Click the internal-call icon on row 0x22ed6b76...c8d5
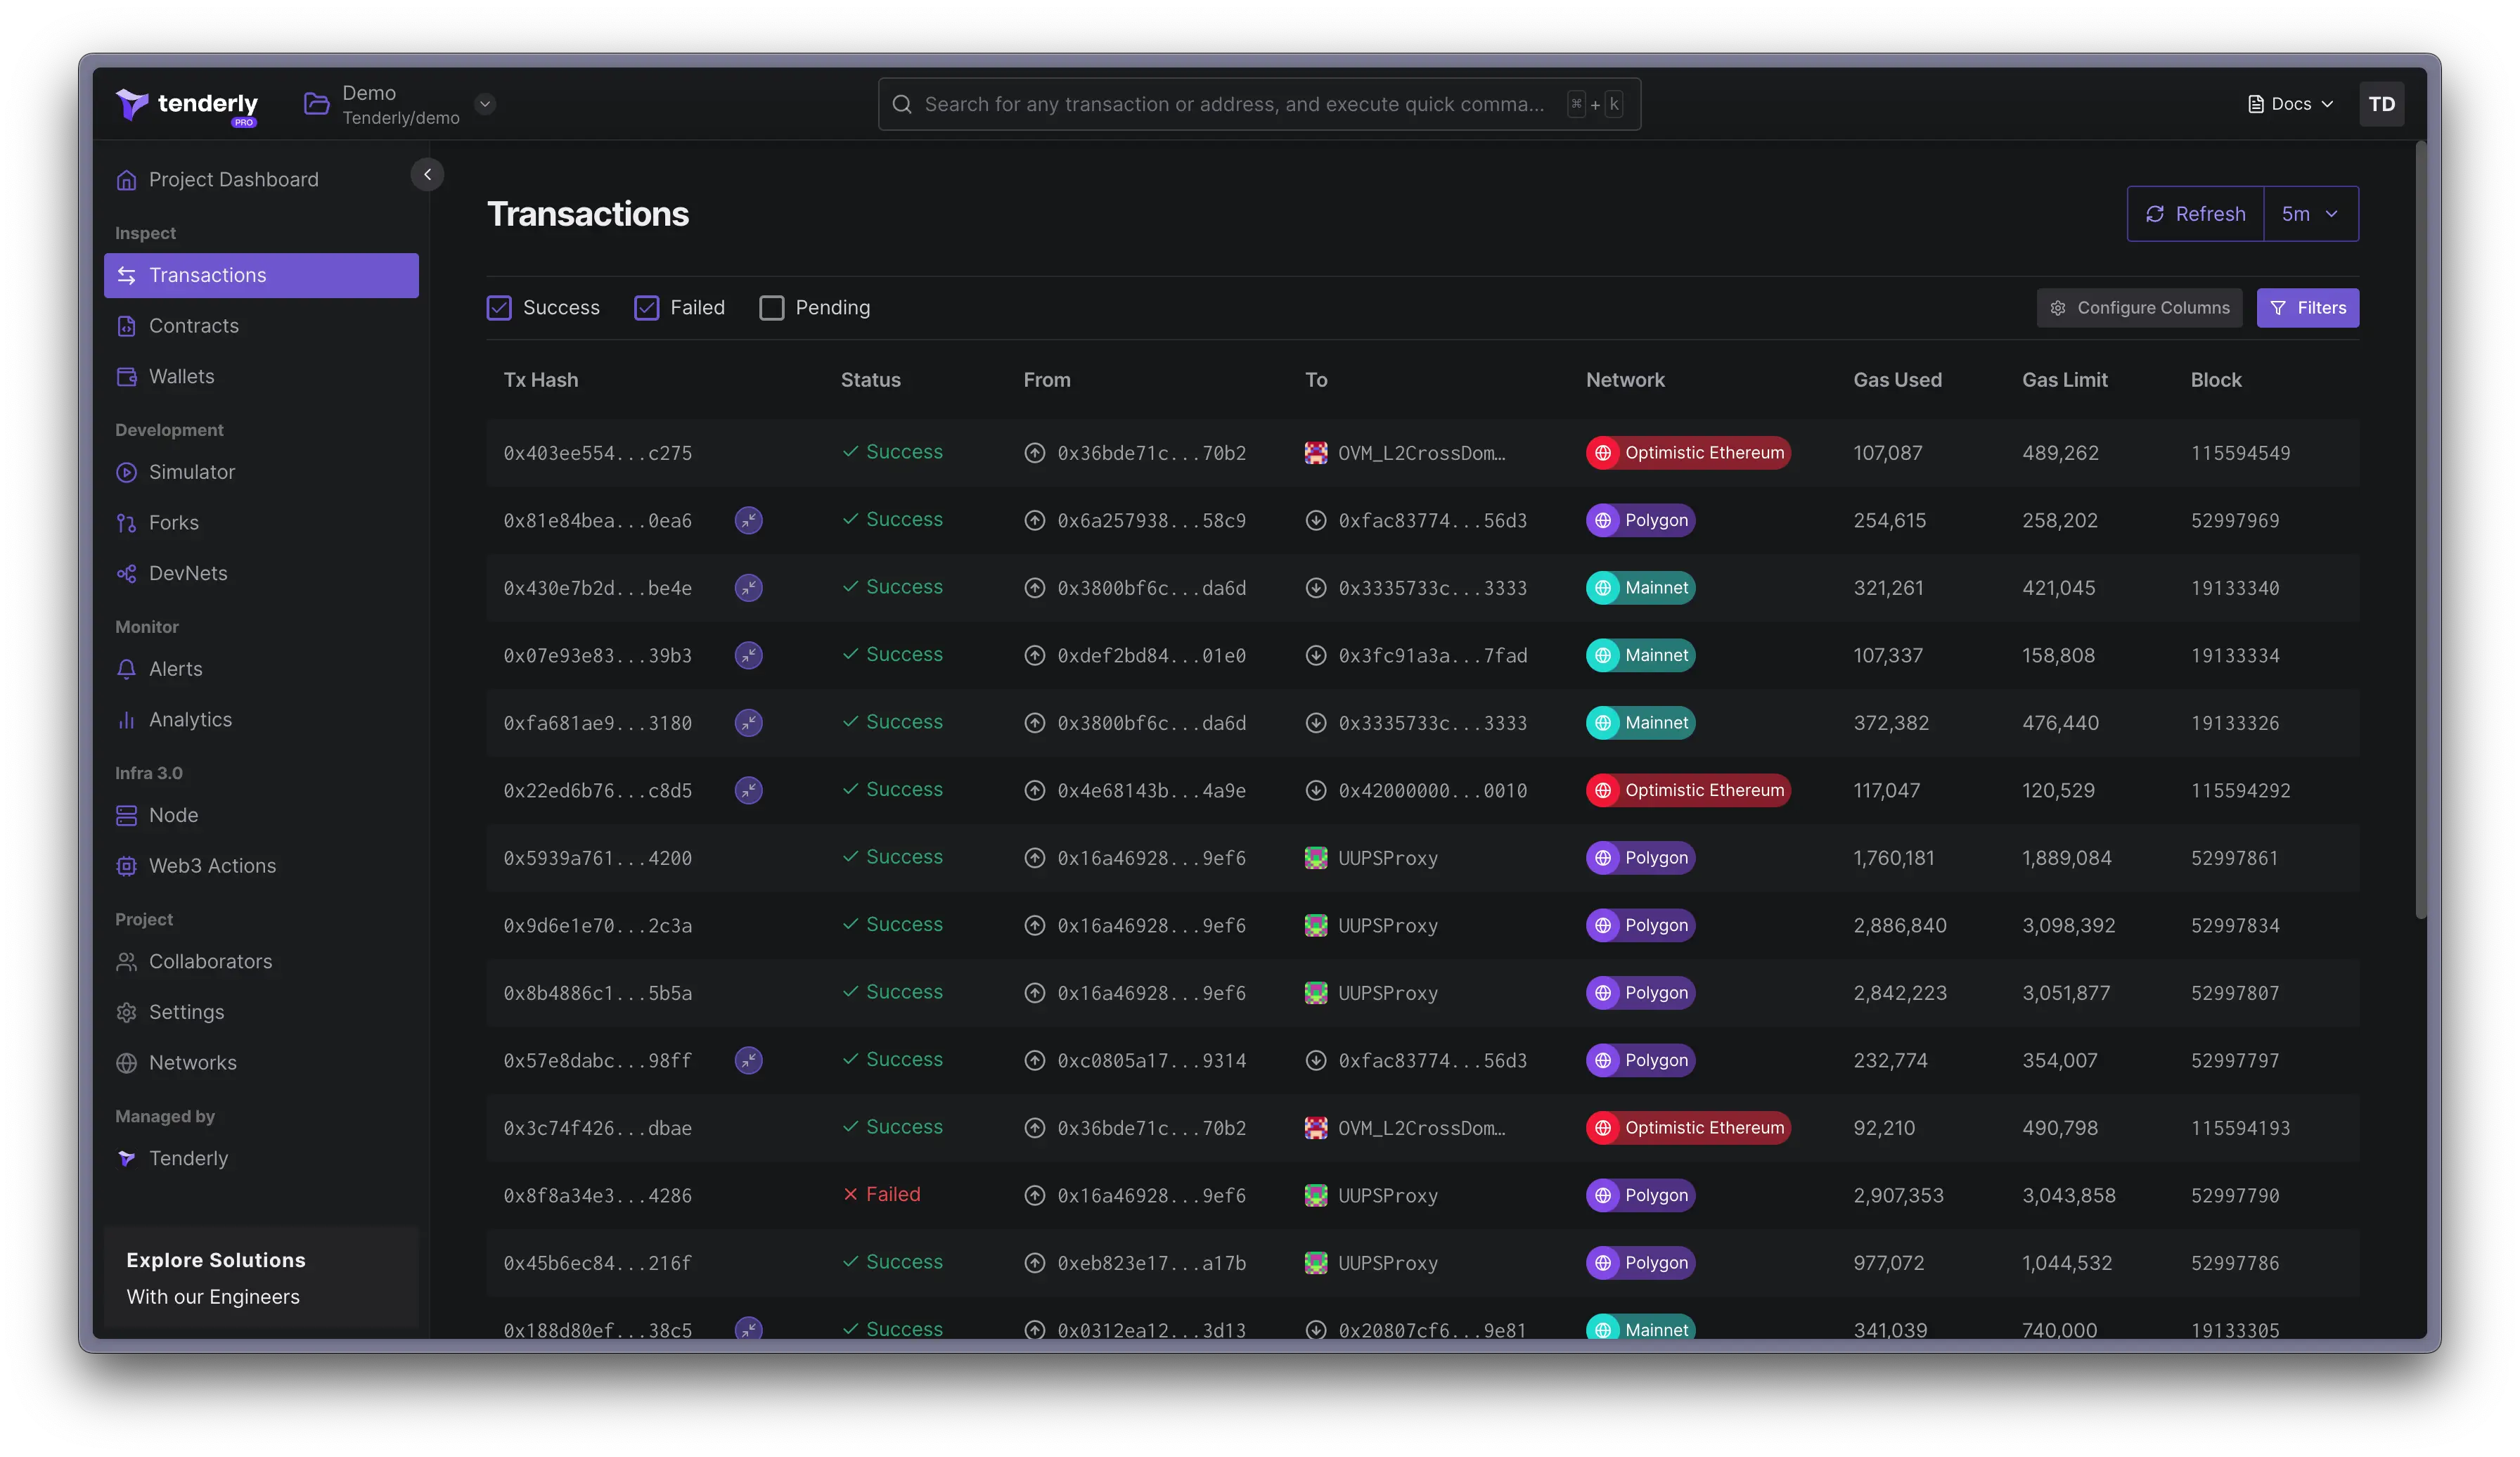This screenshot has height=1457, width=2520. [x=748, y=790]
